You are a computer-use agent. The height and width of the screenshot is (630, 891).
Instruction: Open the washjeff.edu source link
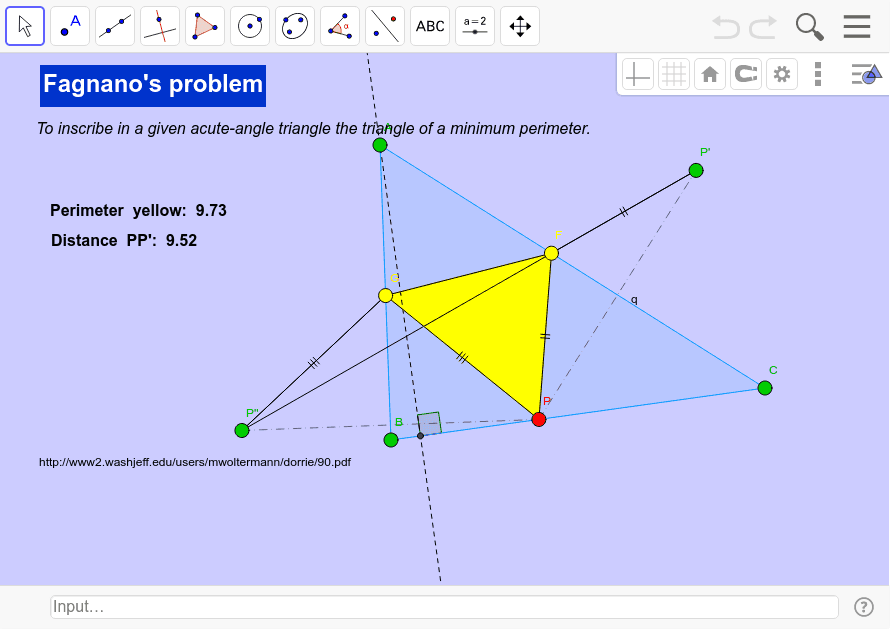[194, 462]
